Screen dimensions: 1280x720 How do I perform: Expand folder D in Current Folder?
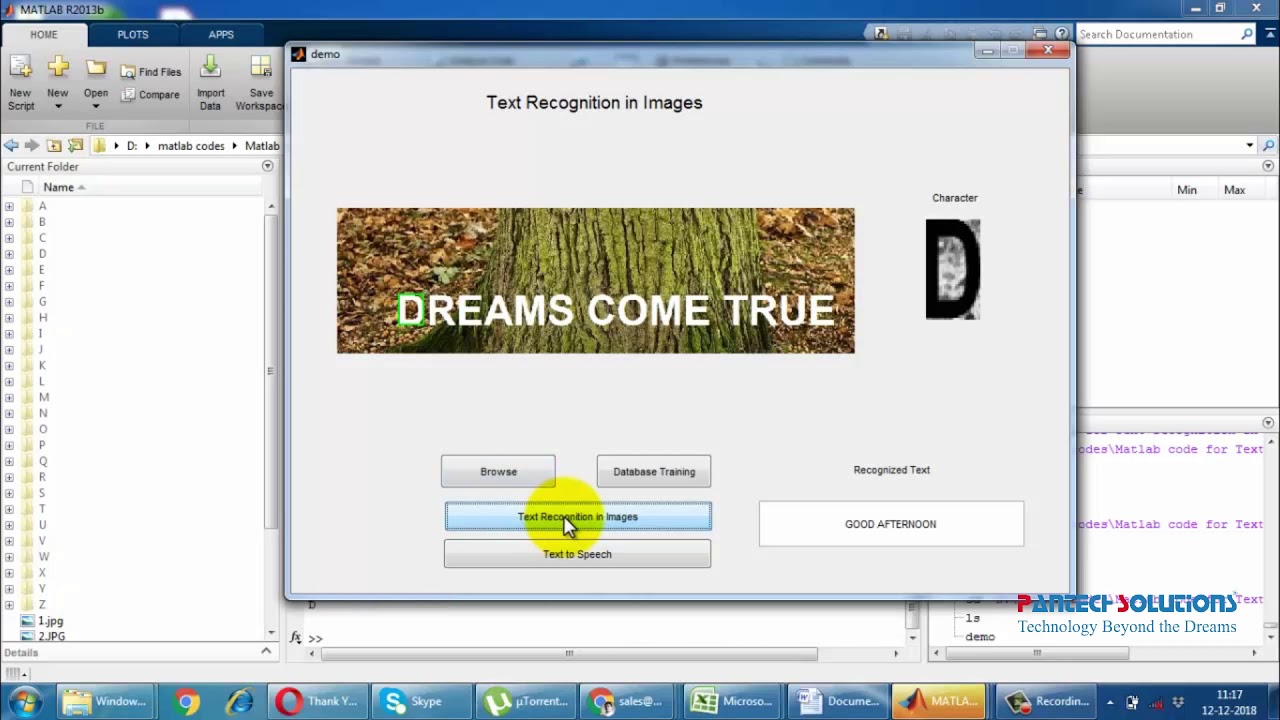10,254
